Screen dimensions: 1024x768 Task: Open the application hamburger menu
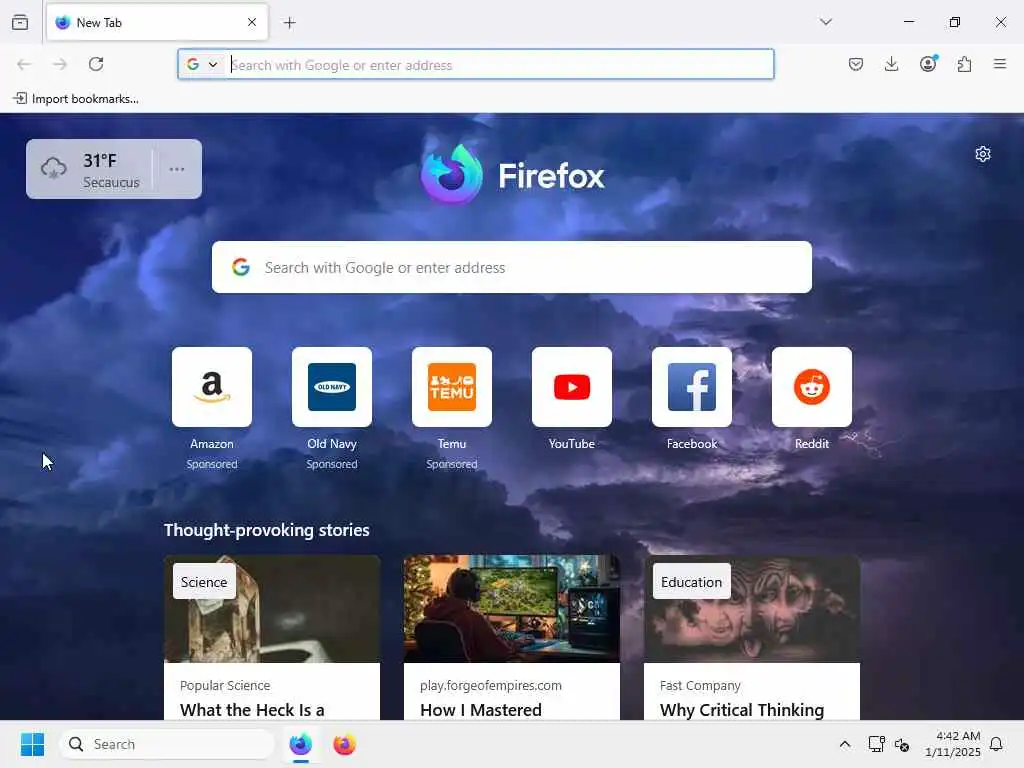tap(1000, 64)
